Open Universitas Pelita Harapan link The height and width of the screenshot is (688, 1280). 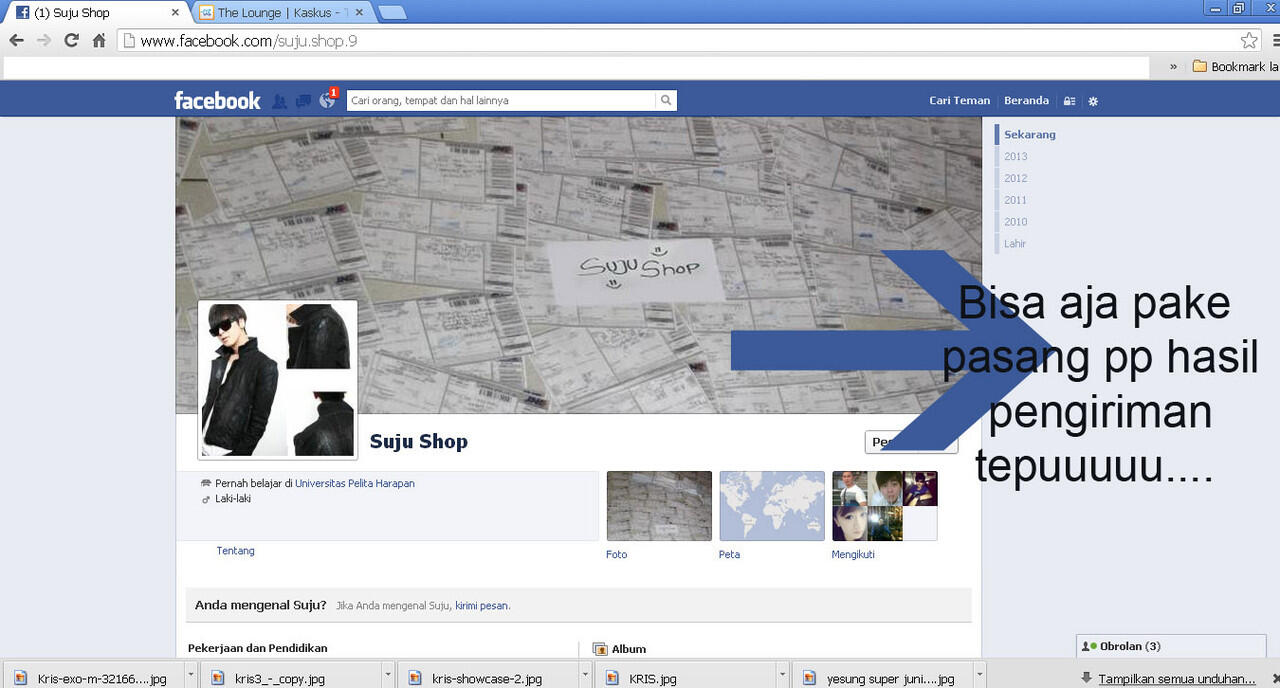[355, 483]
